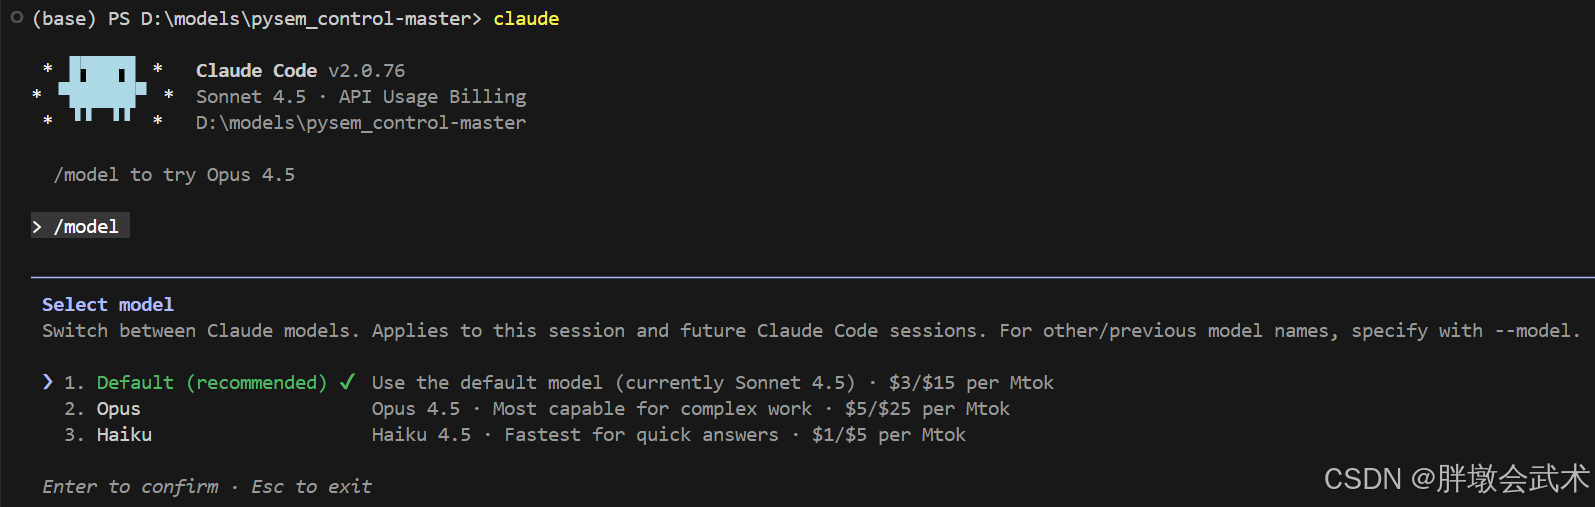Select the Default (recommended) model option
Image resolution: width=1595 pixels, height=507 pixels.
(x=211, y=383)
